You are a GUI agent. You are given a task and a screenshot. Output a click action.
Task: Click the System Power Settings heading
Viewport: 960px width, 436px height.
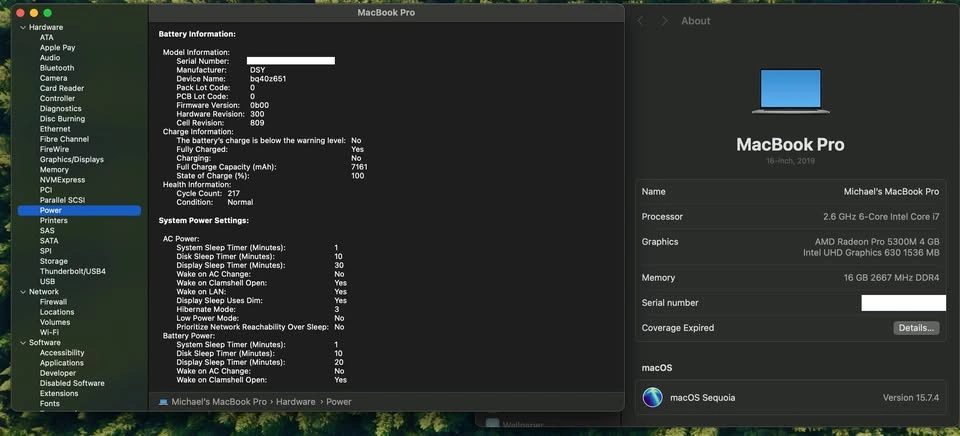click(203, 220)
